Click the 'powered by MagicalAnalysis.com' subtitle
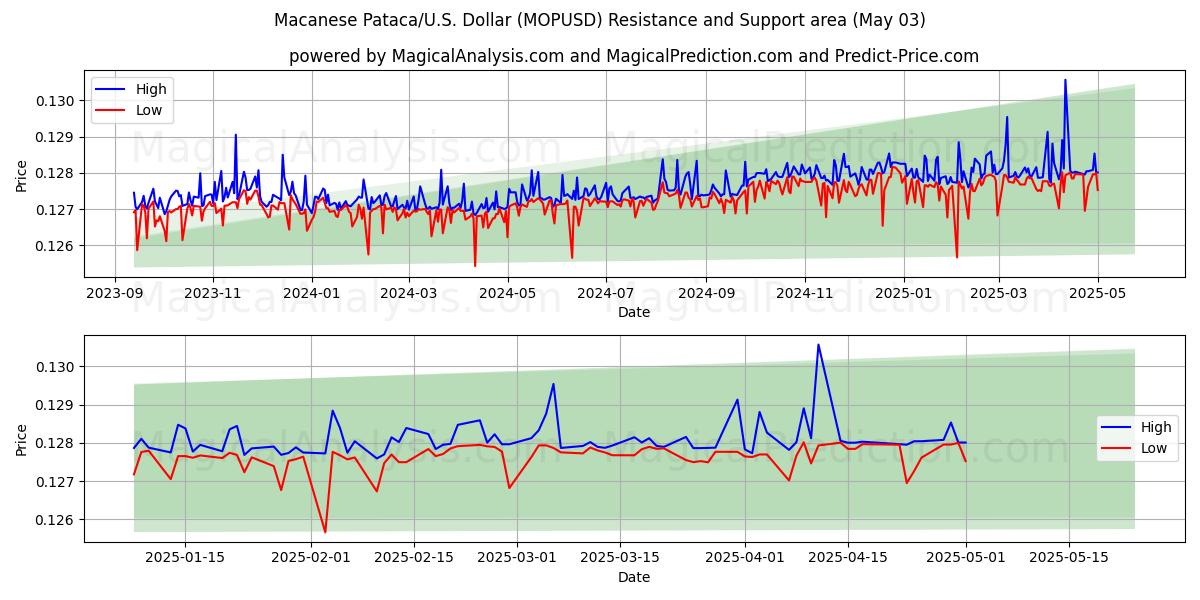The width and height of the screenshot is (1200, 600). pos(634,56)
